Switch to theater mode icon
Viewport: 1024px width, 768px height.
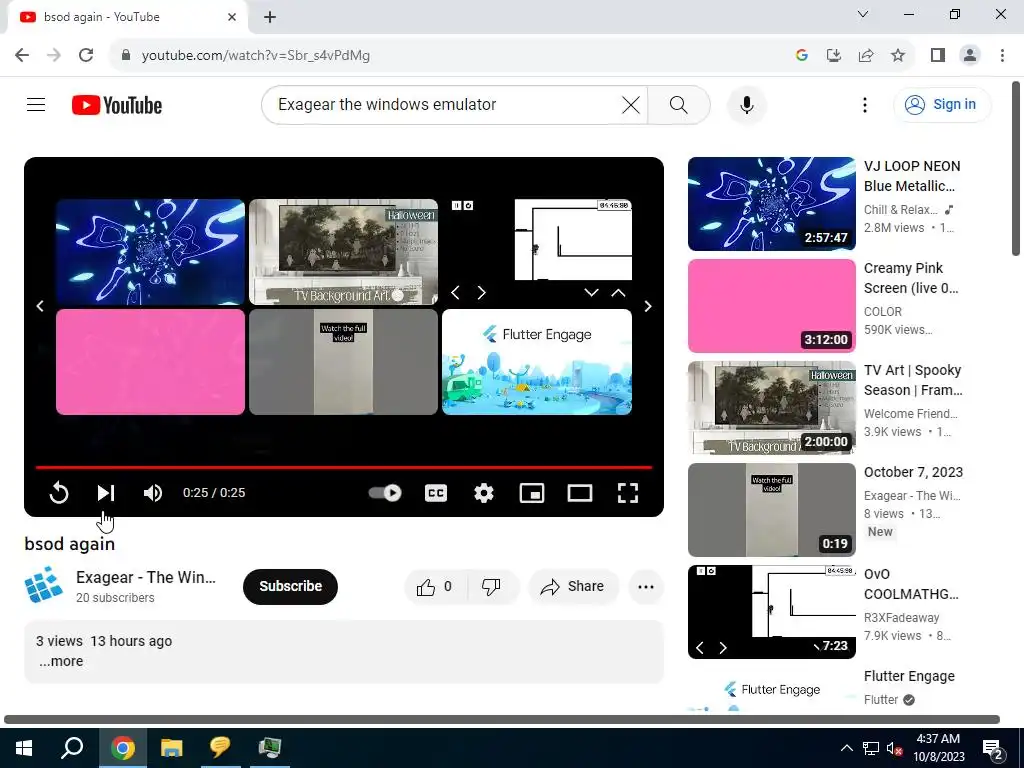[580, 493]
